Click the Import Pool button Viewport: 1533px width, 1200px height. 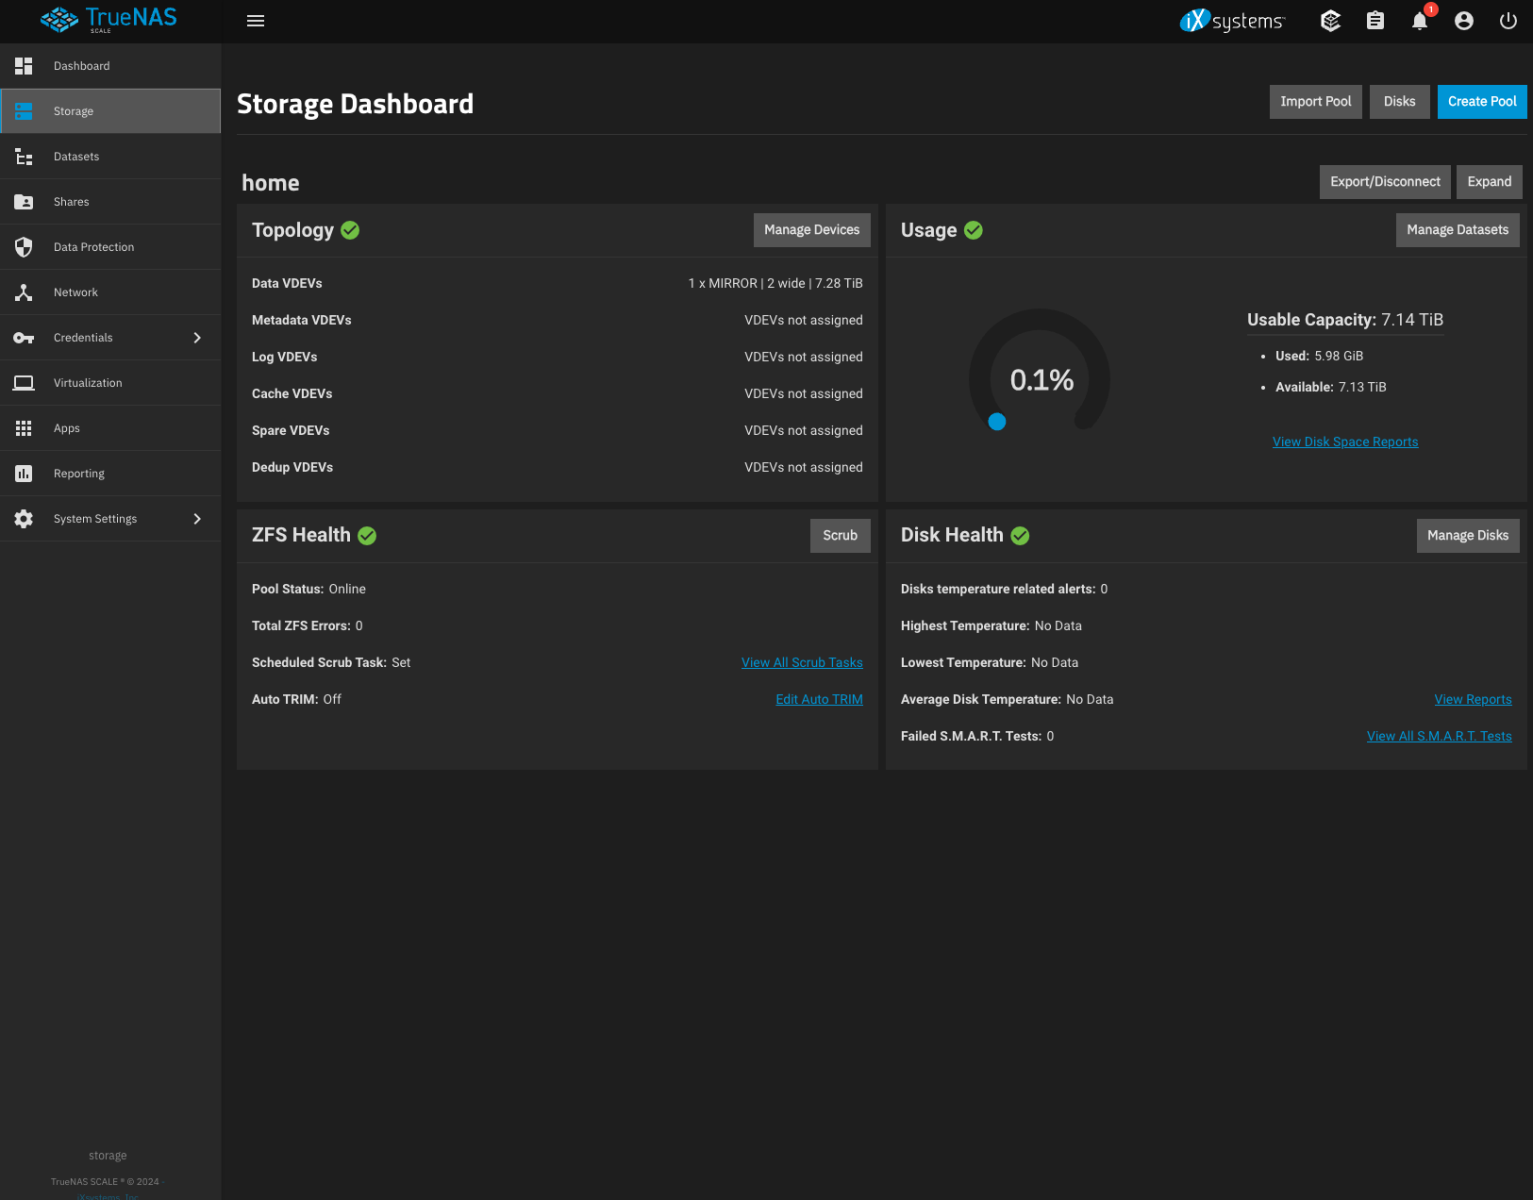1315,102
